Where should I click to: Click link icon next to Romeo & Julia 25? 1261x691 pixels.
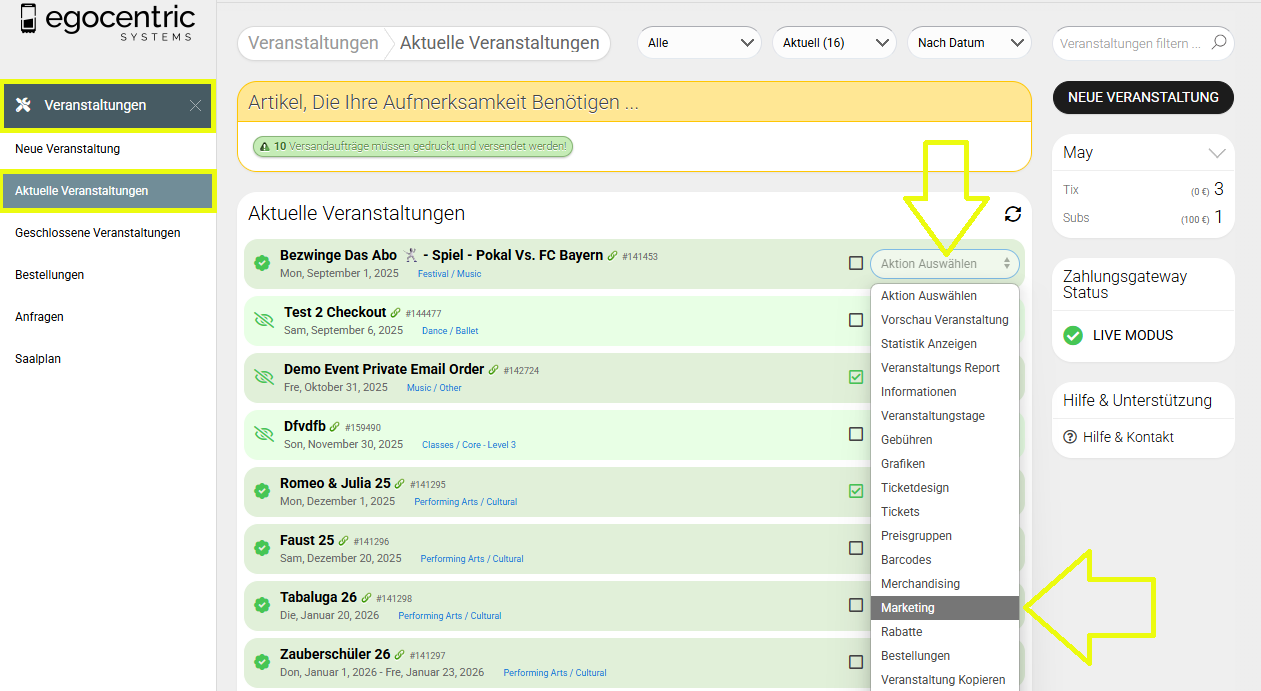pos(400,484)
